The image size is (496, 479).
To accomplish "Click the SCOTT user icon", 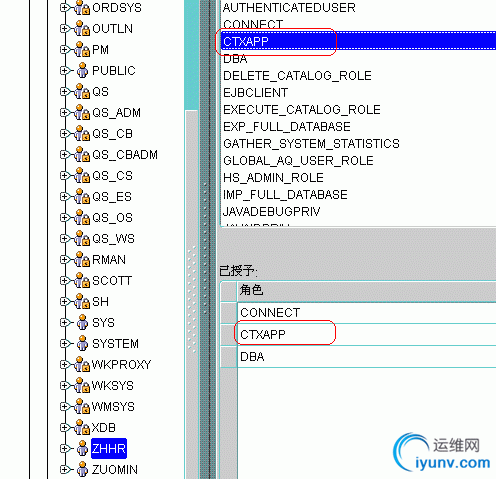I will [82, 281].
